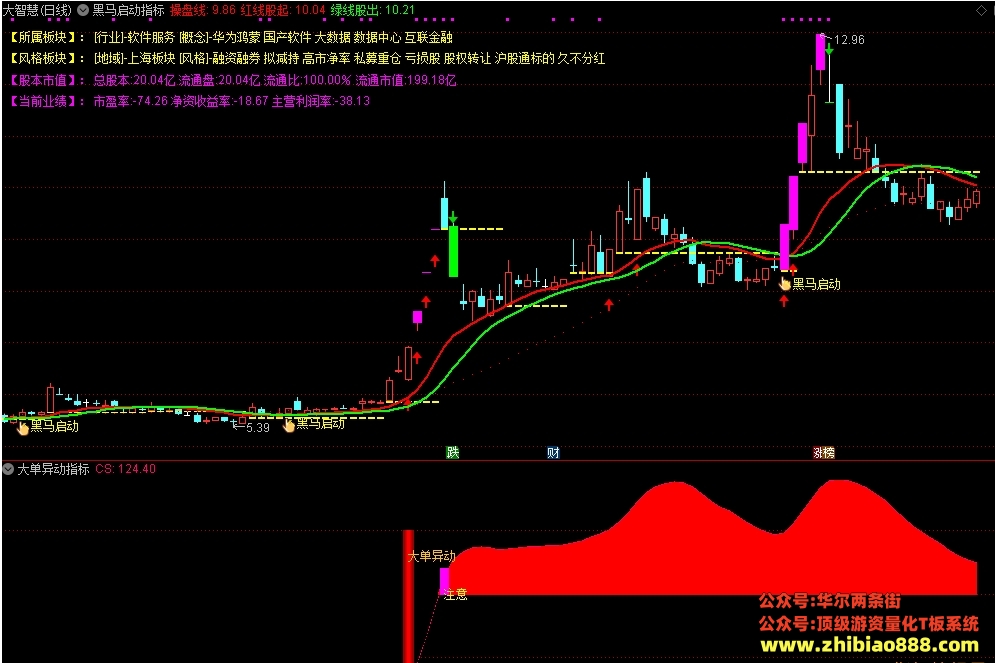Screen dimensions: 995x663
Task: Select the 大智慧(日线) chart title
Action: (37, 10)
